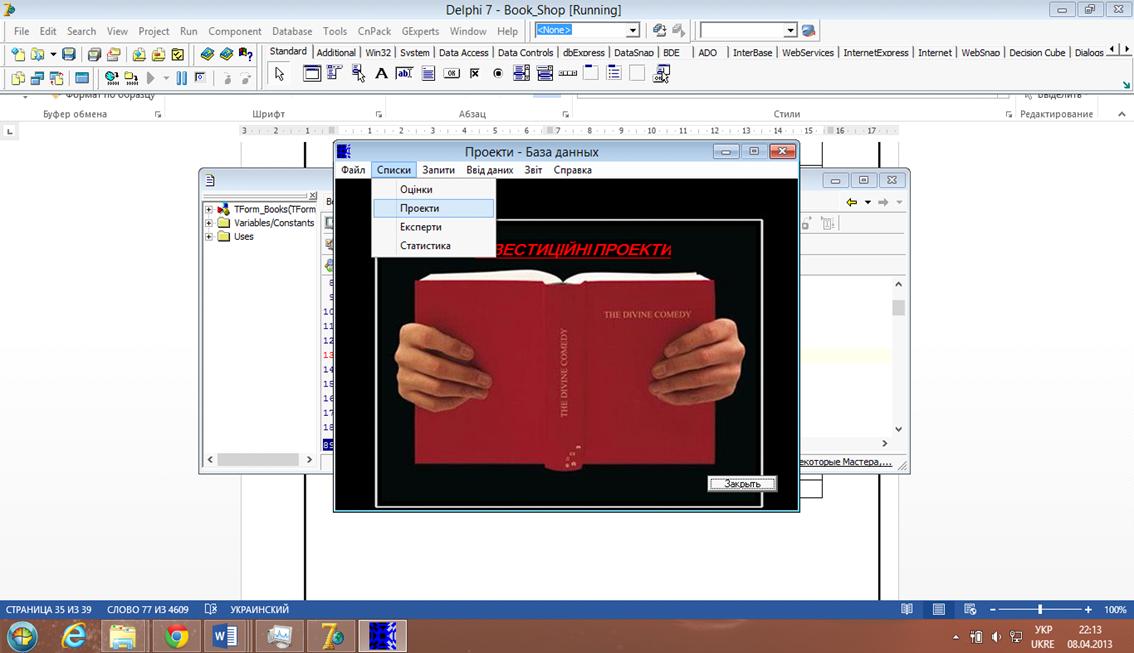This screenshot has width=1134, height=653.
Task: Switch to the Data Access palette tab
Action: (x=463, y=53)
